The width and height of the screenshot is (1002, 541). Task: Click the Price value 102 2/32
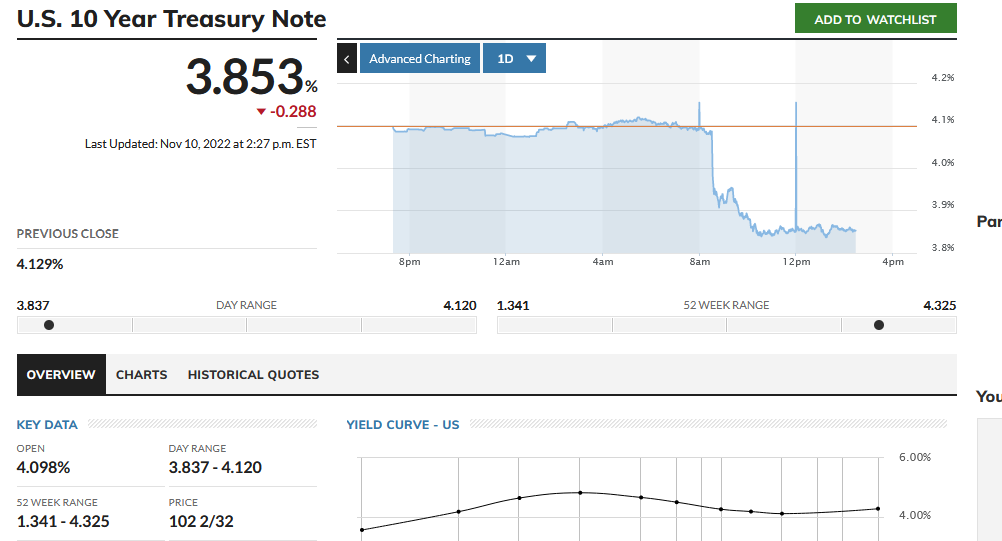201,521
